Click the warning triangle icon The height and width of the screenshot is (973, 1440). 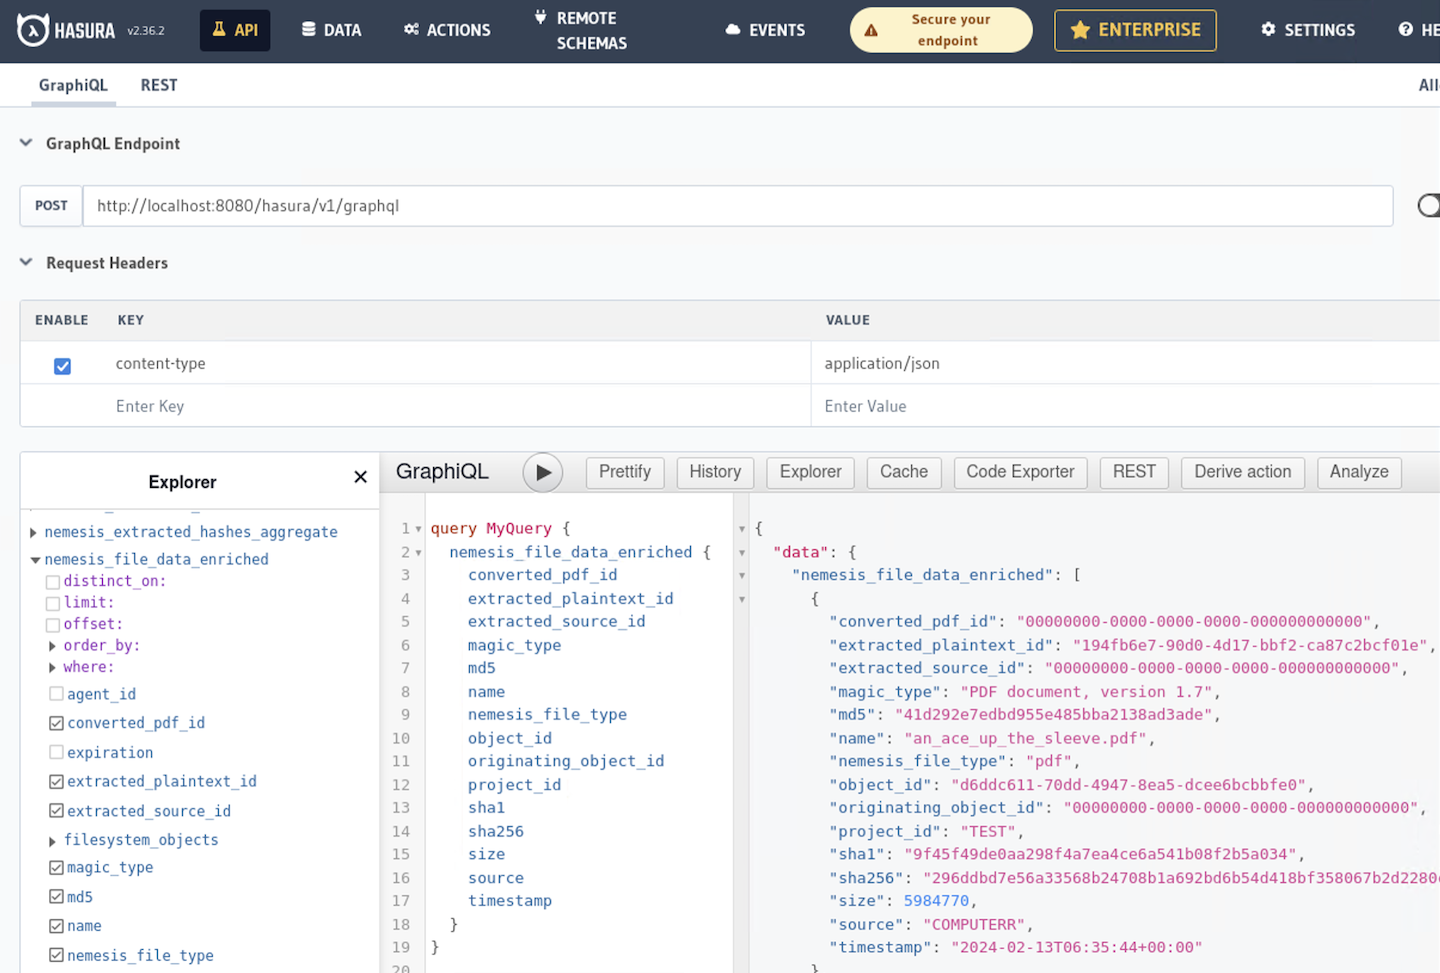[871, 31]
